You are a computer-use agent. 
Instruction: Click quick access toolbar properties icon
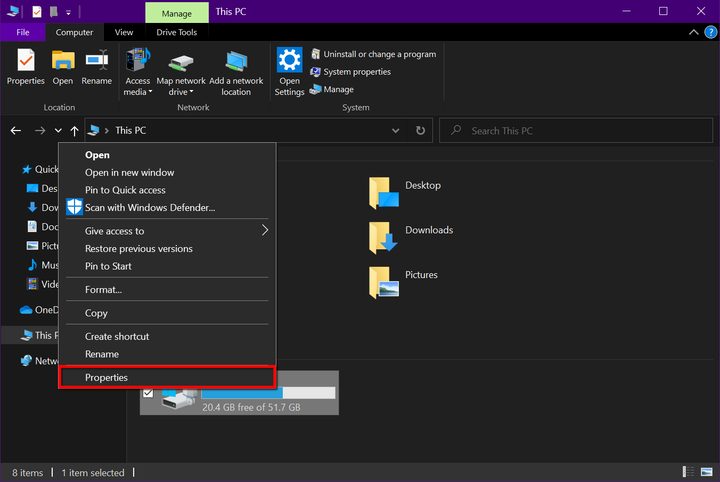click(x=37, y=11)
